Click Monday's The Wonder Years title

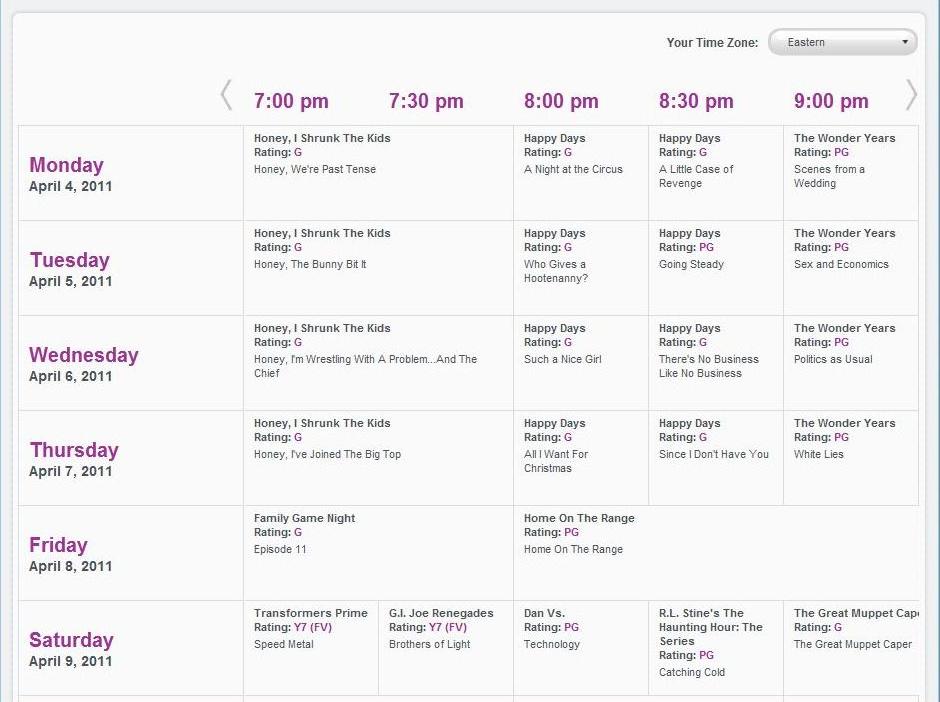tap(845, 138)
